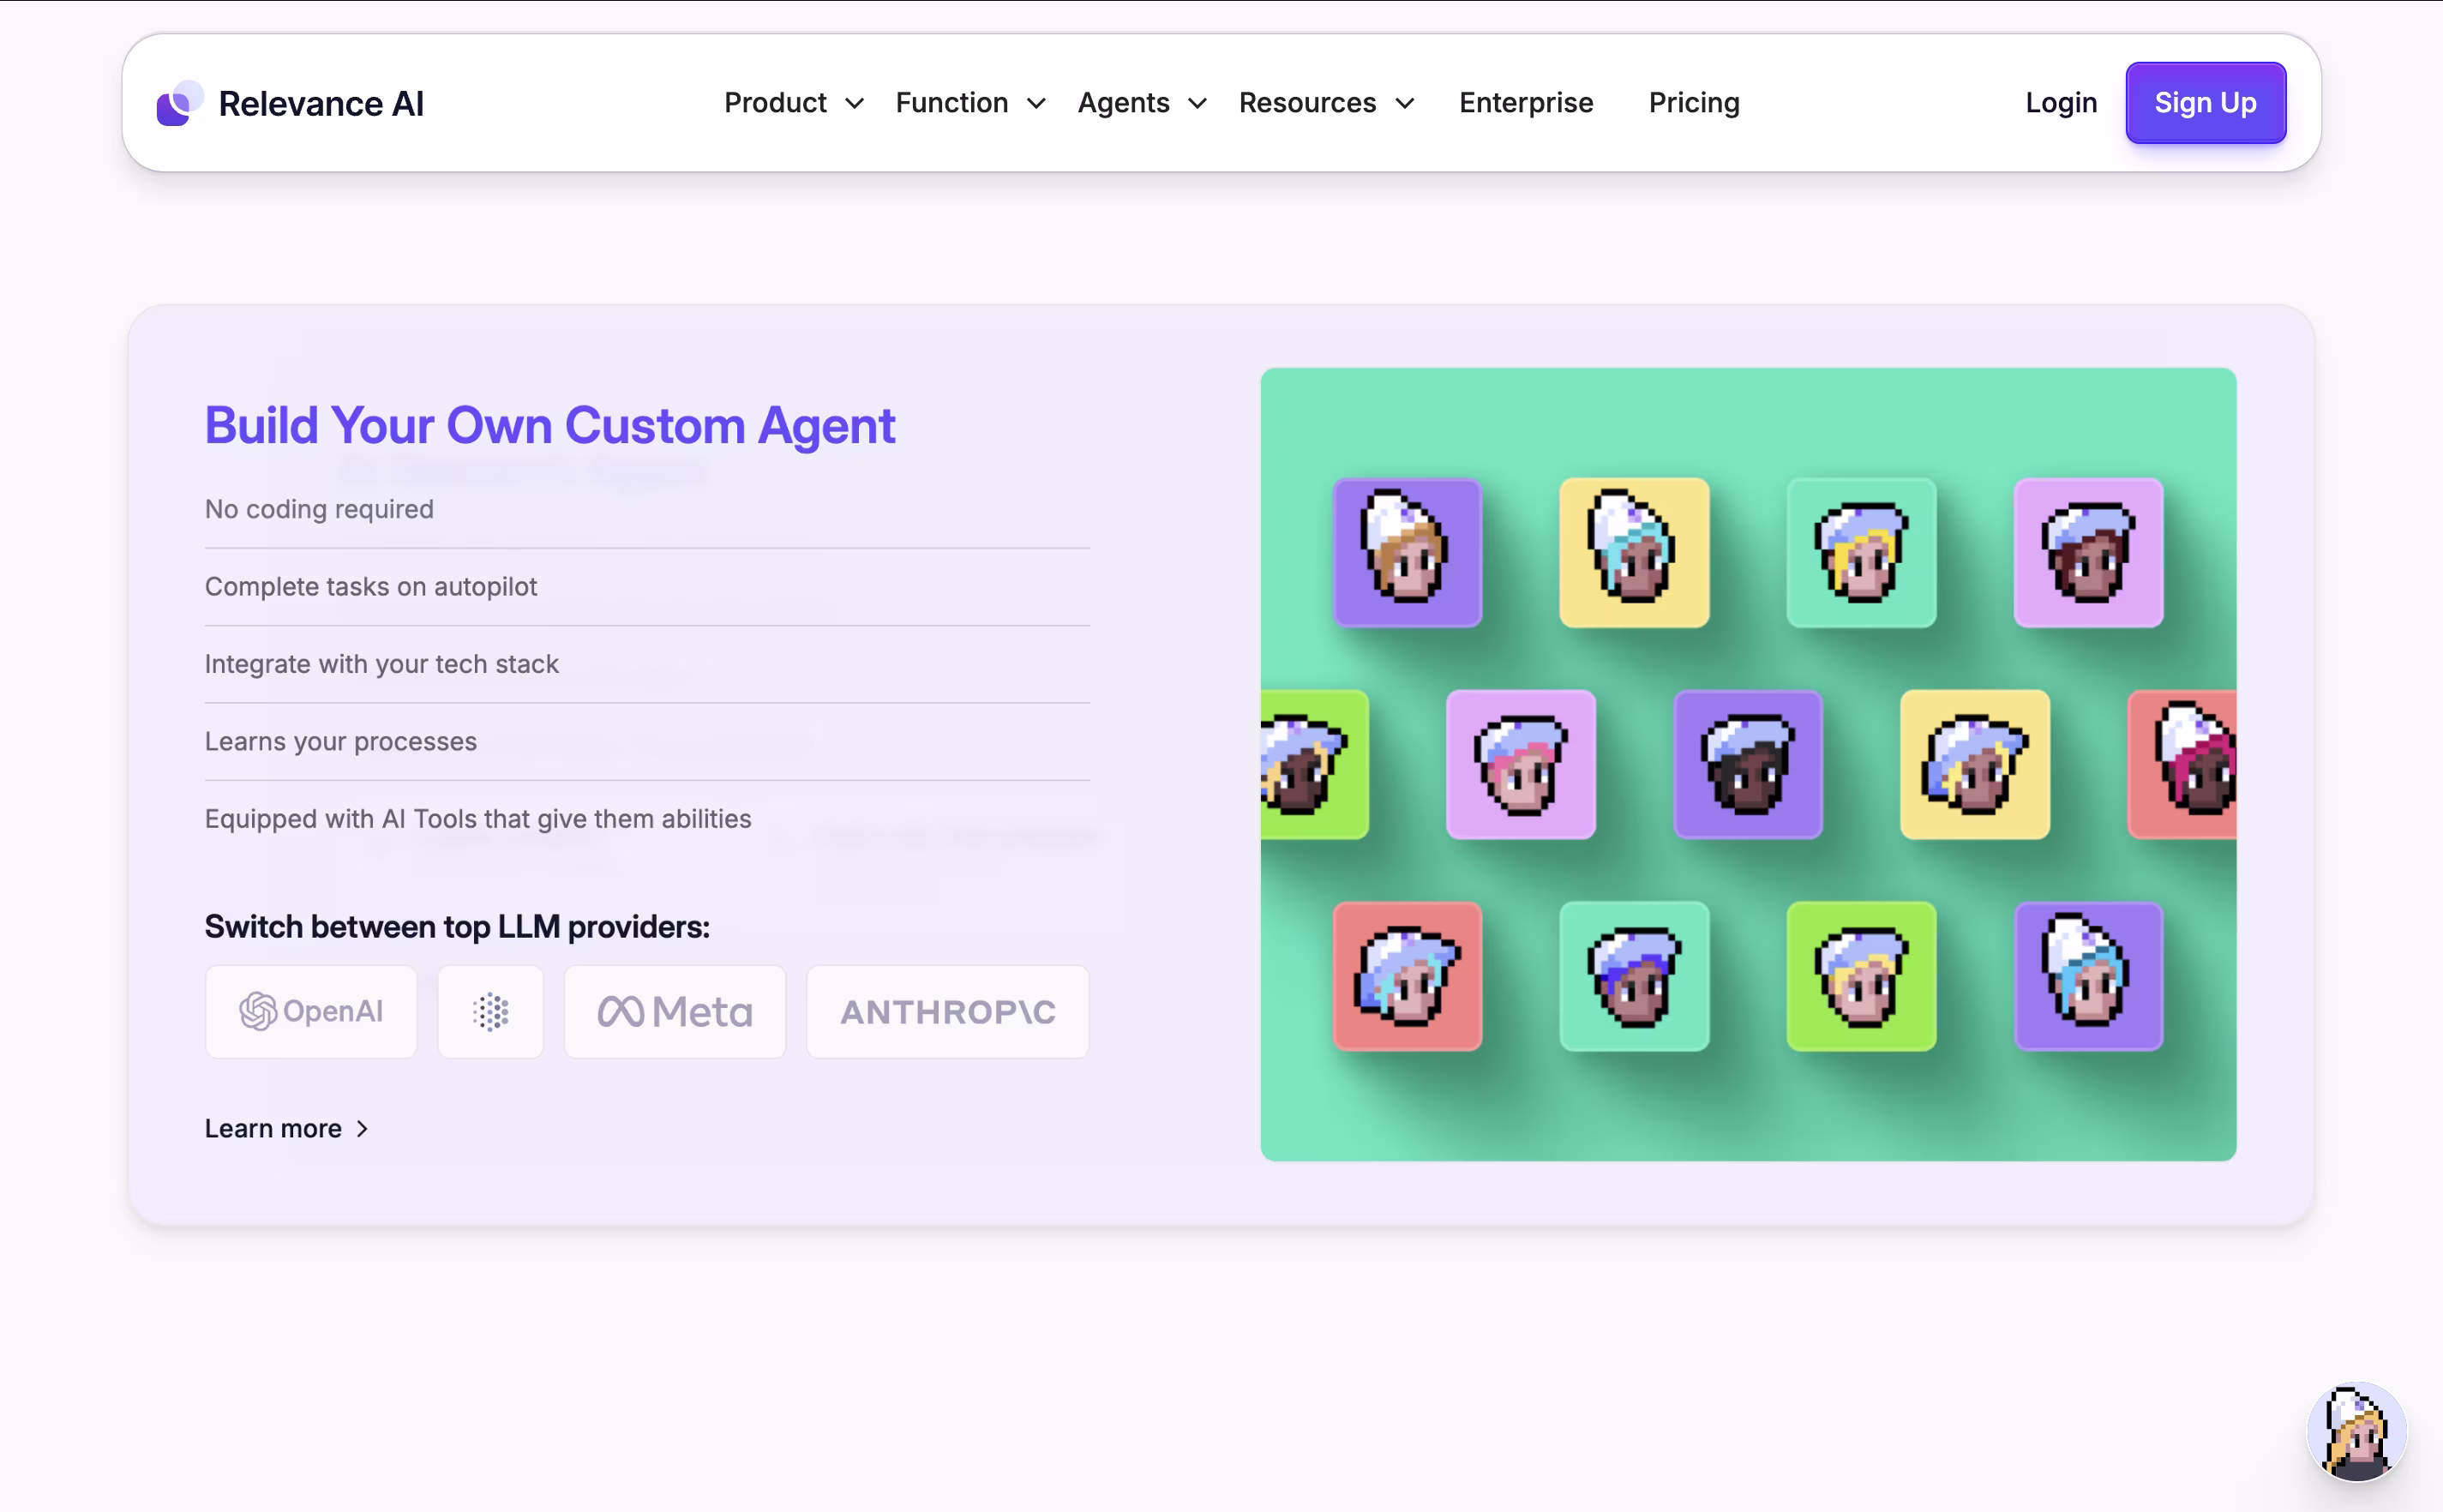Select the dotted-circle LLM provider logo
Viewport: 2443px width, 1512px height.
click(490, 1011)
